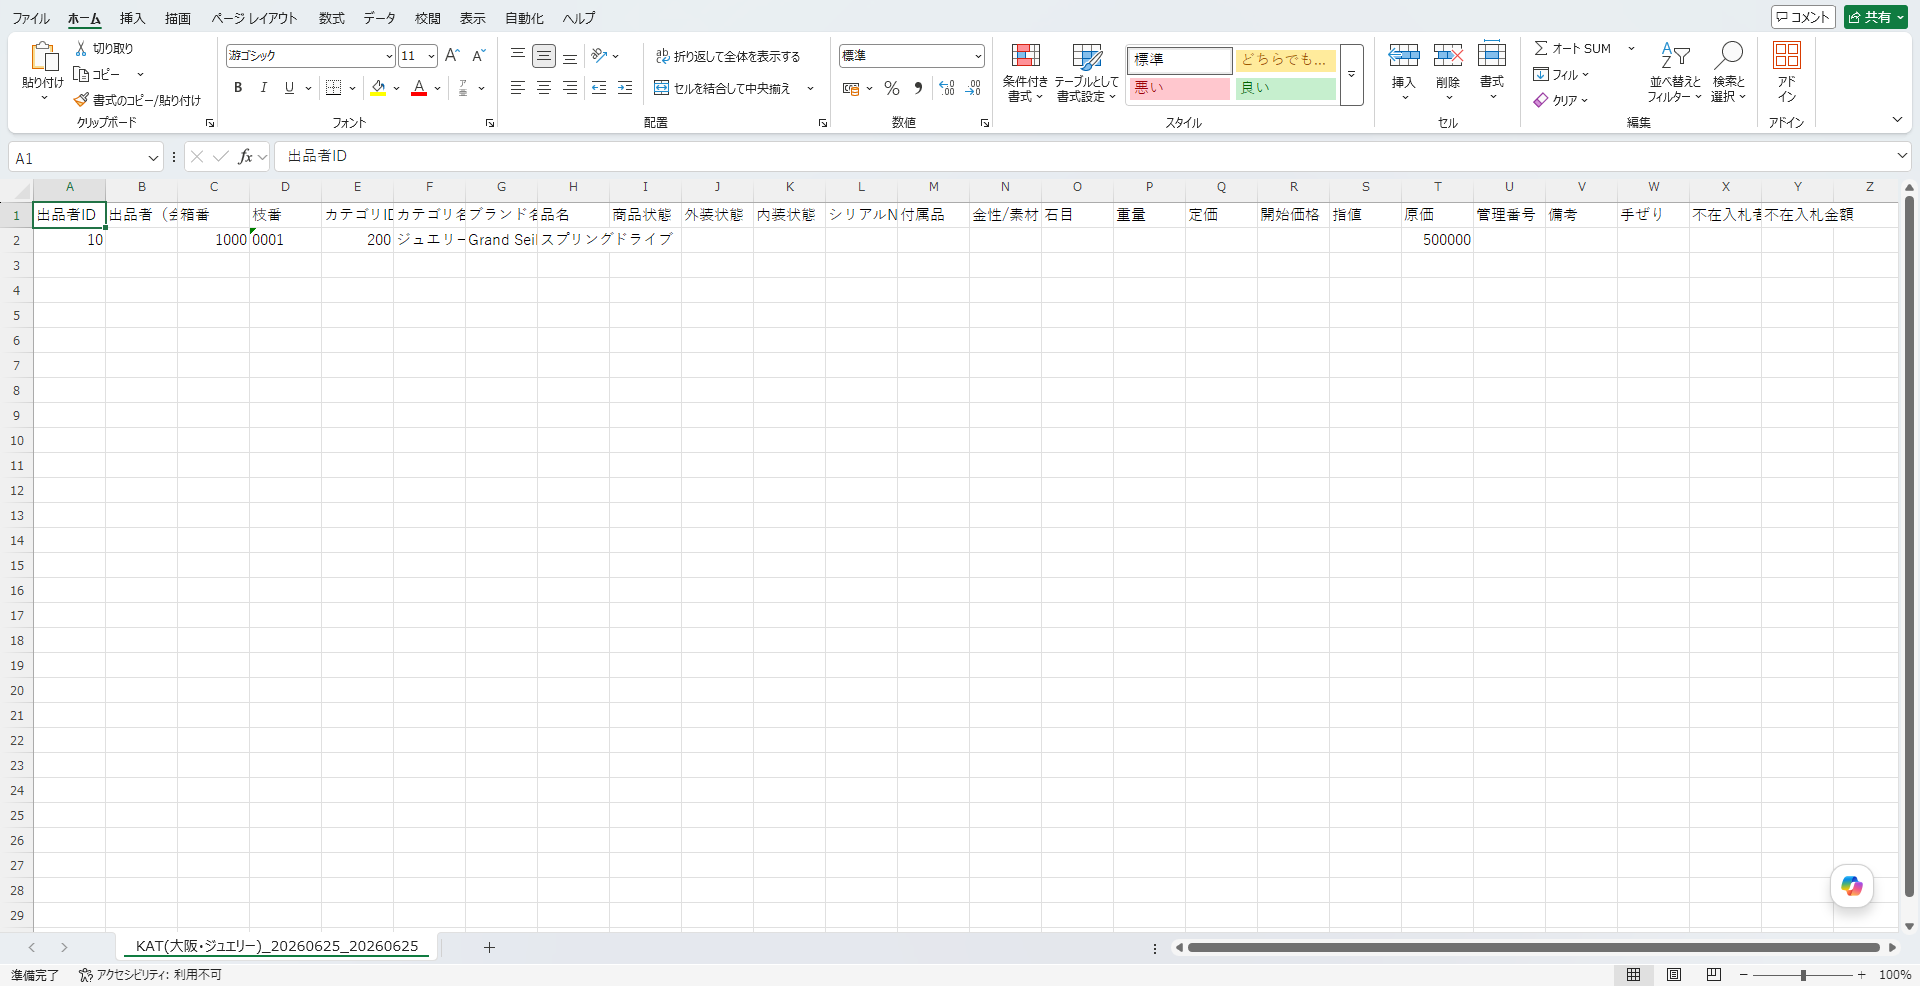
Task: Toggle Underline formatting
Action: [x=289, y=88]
